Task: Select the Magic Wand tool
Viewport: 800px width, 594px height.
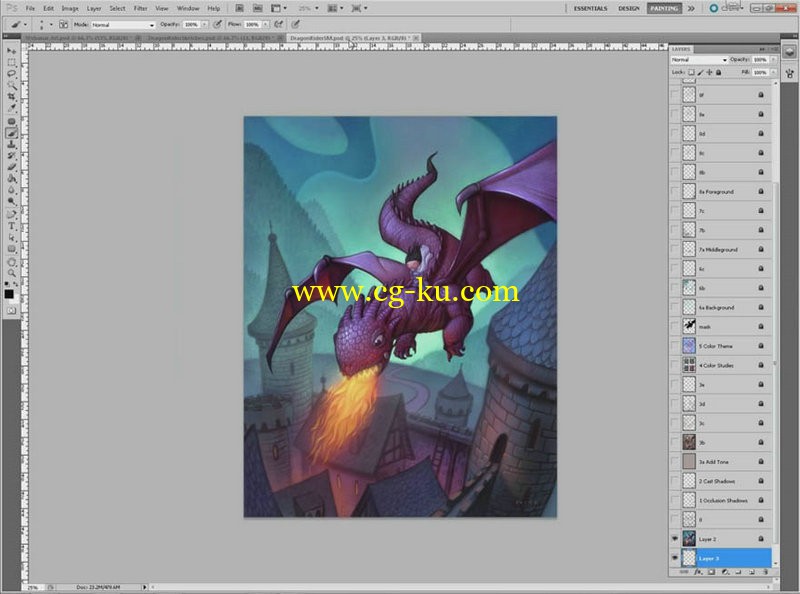Action: point(11,85)
